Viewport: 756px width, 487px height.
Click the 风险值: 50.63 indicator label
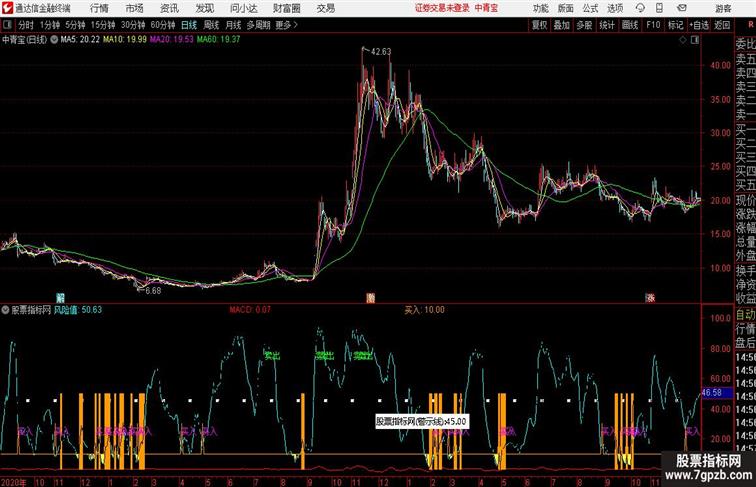pyautogui.click(x=78, y=310)
